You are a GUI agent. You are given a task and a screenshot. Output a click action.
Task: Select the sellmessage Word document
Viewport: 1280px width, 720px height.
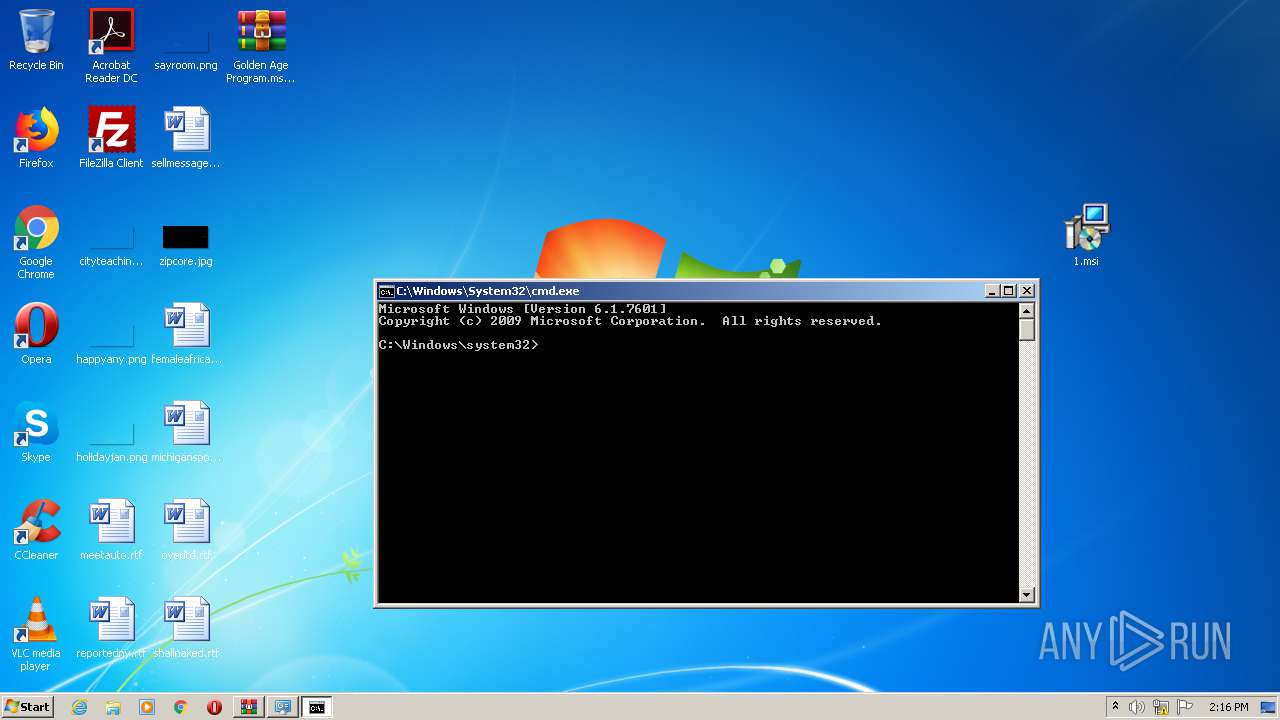[x=186, y=138]
